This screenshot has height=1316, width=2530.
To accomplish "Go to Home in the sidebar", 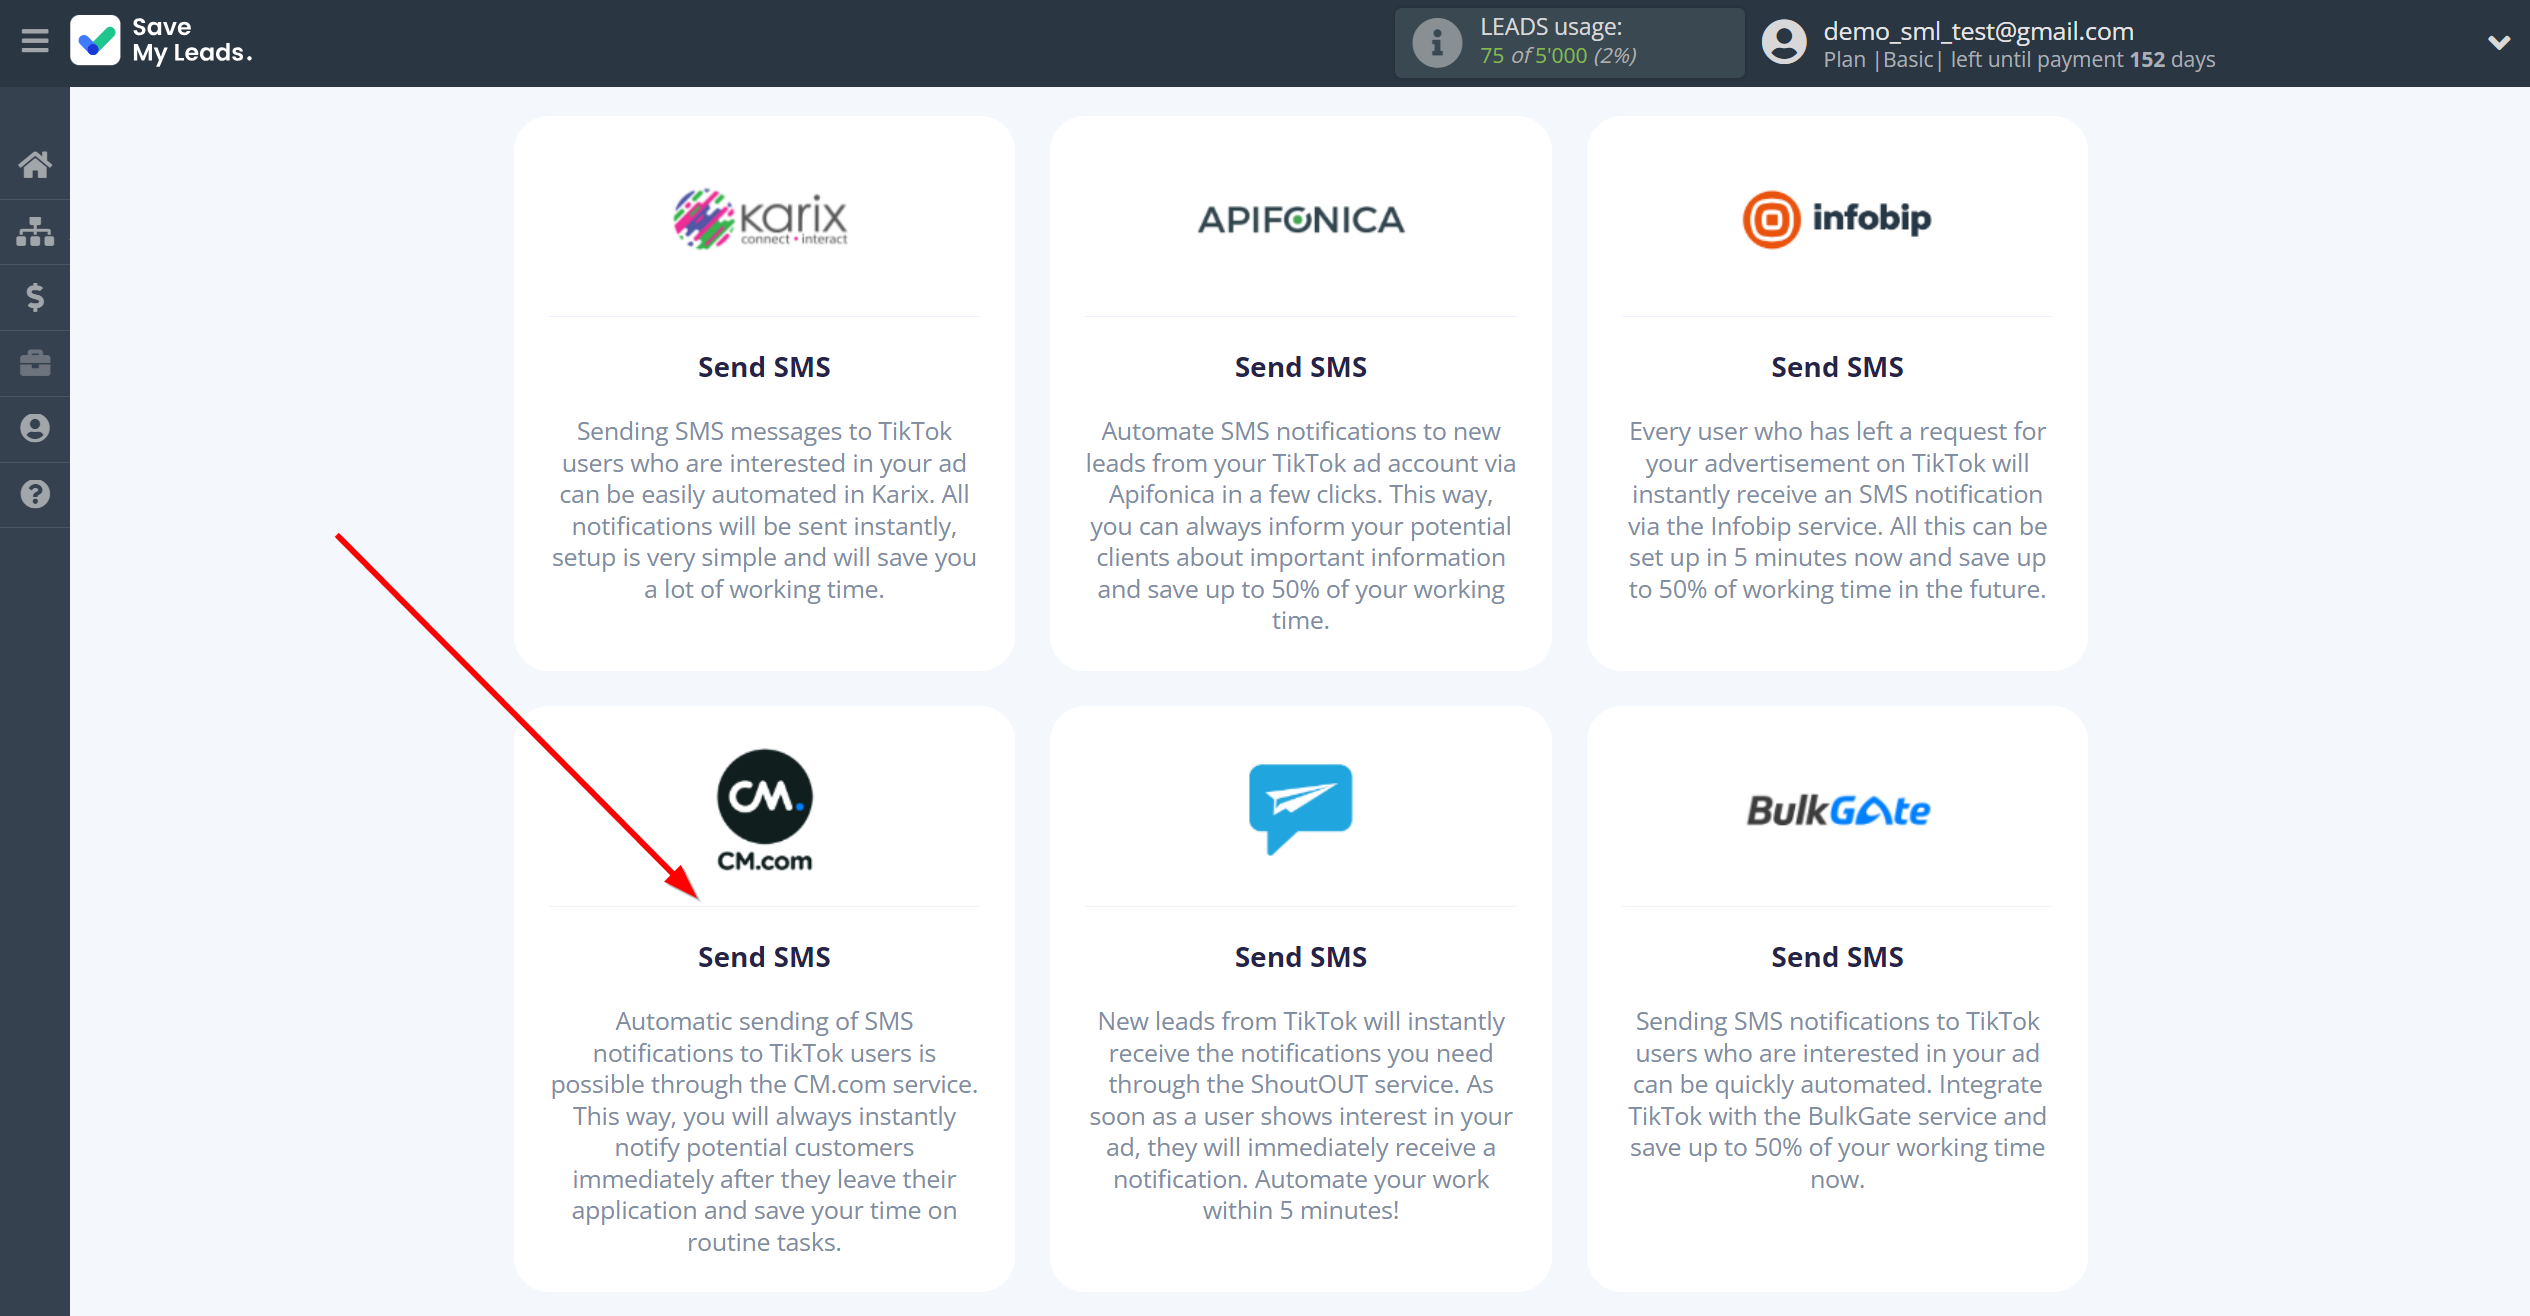I will tap(35, 164).
